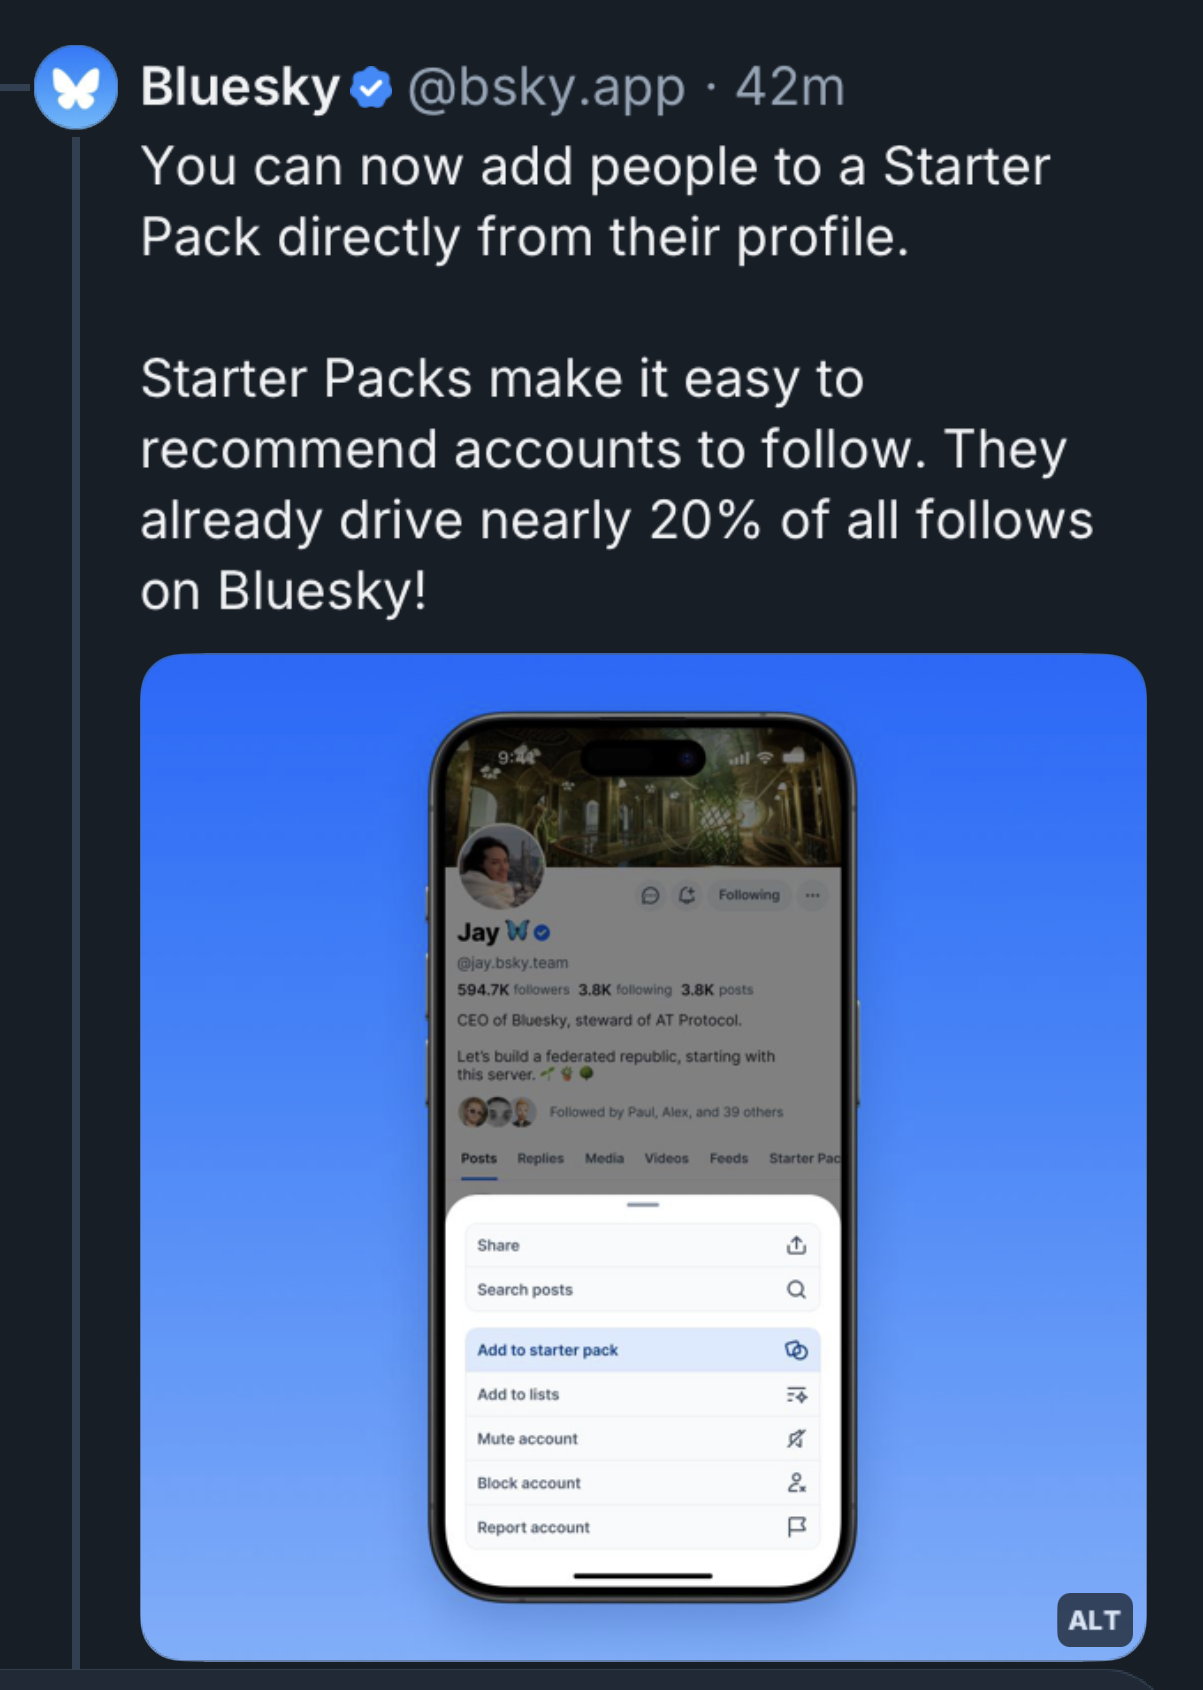
Task: Click the Search posts magnifier icon
Action: point(796,1290)
